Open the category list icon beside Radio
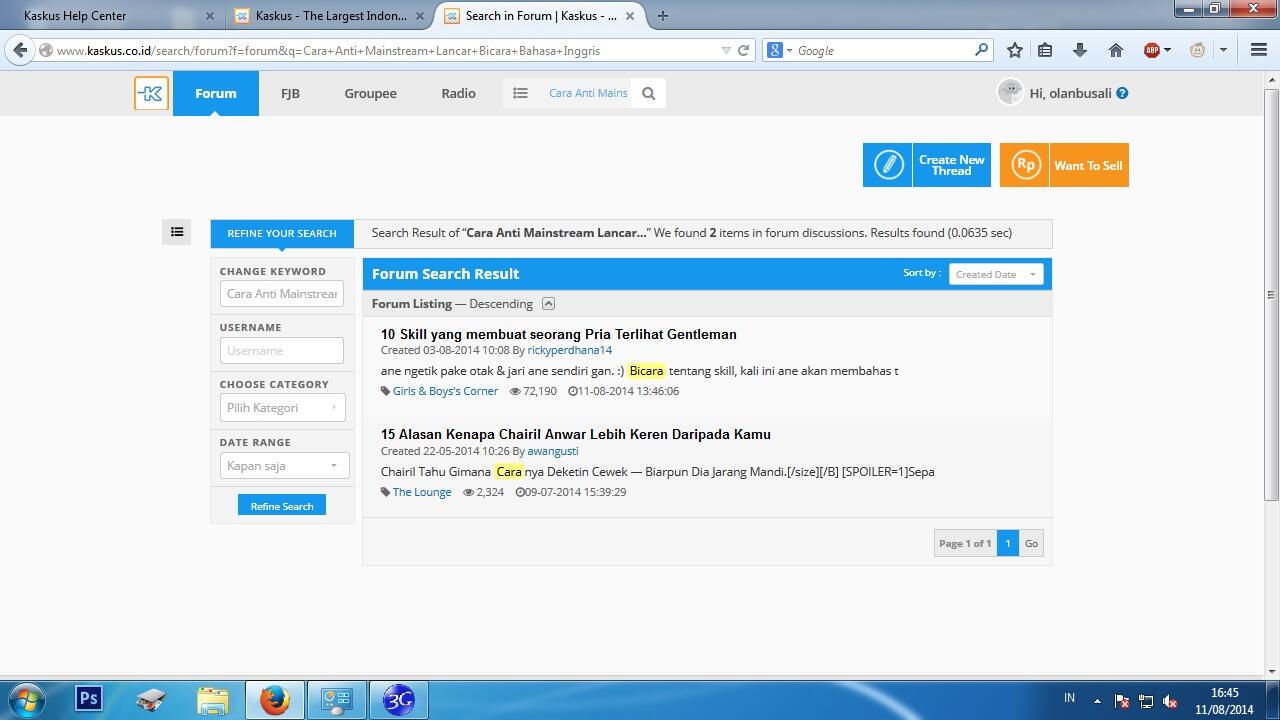 520,93
